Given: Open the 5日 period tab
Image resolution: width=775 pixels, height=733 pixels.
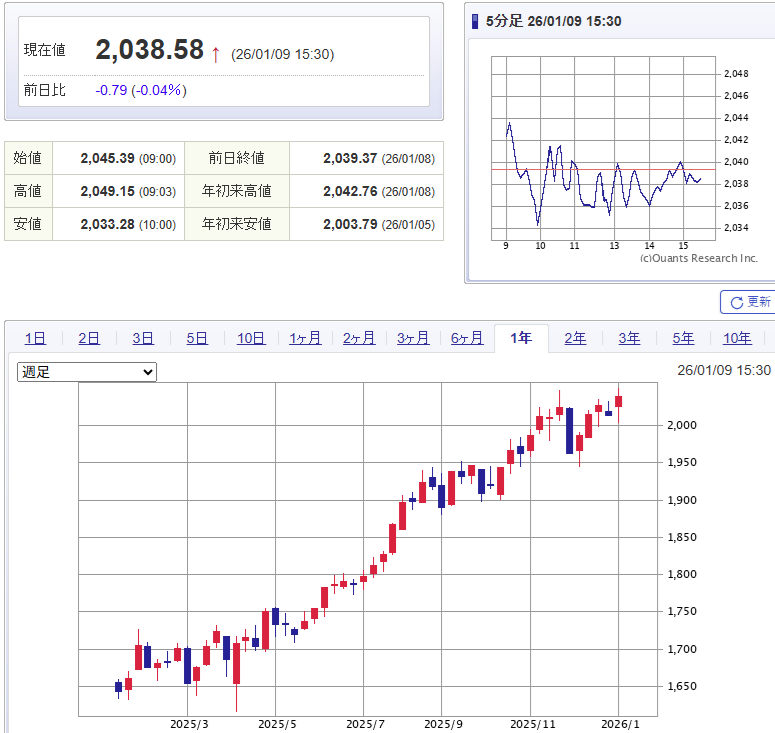Looking at the screenshot, I should [x=197, y=338].
